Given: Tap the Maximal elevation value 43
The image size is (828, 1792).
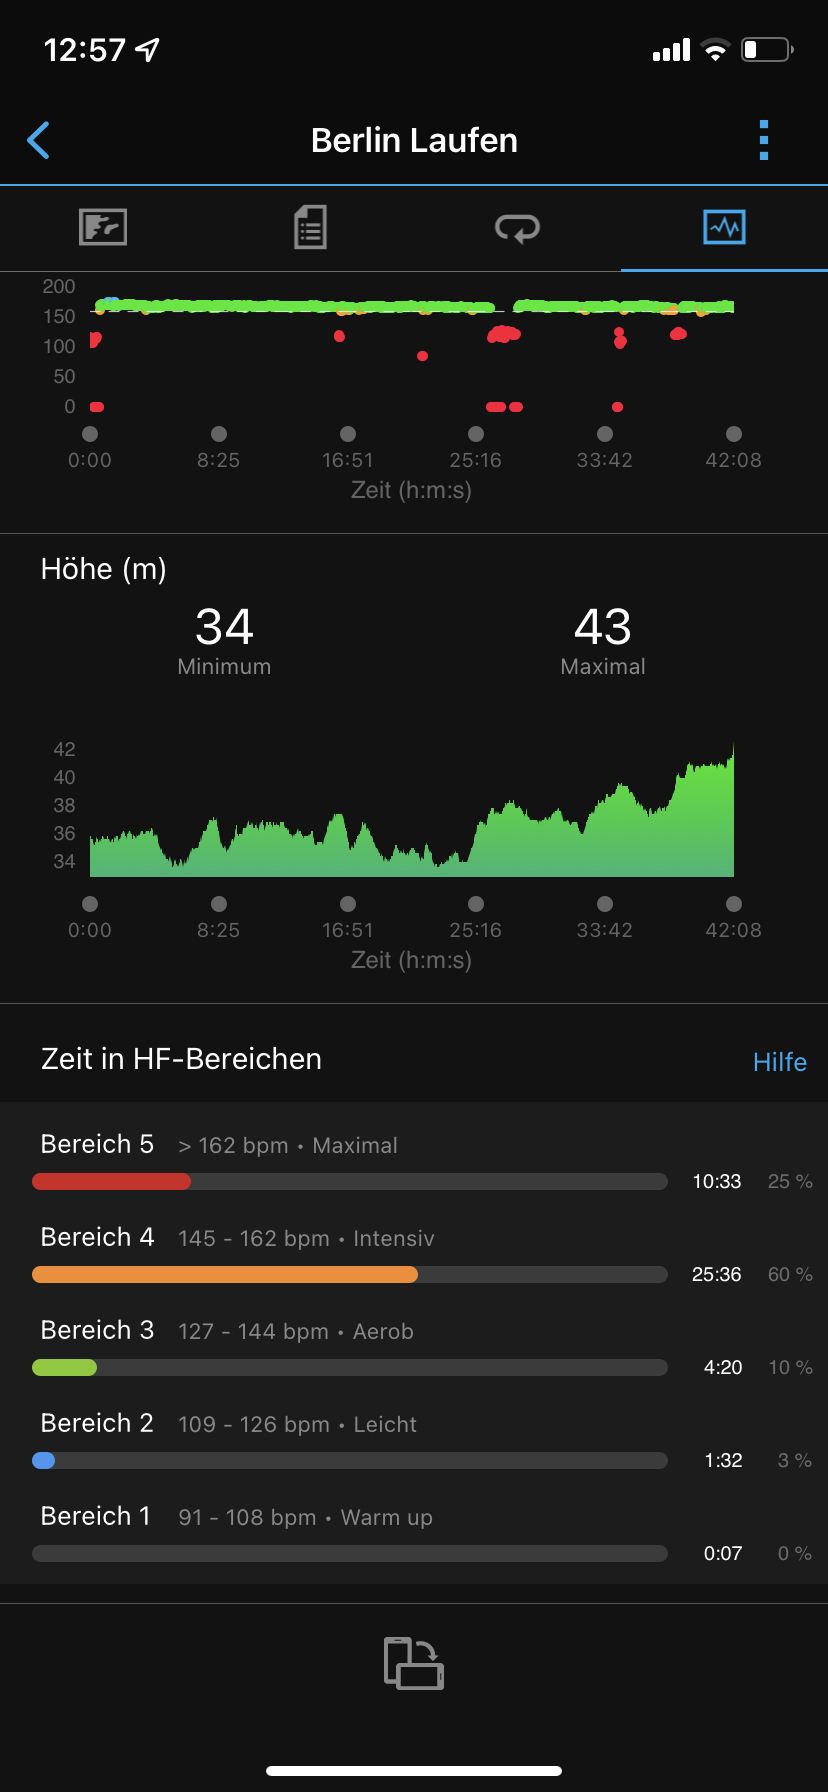Looking at the screenshot, I should coord(603,628).
